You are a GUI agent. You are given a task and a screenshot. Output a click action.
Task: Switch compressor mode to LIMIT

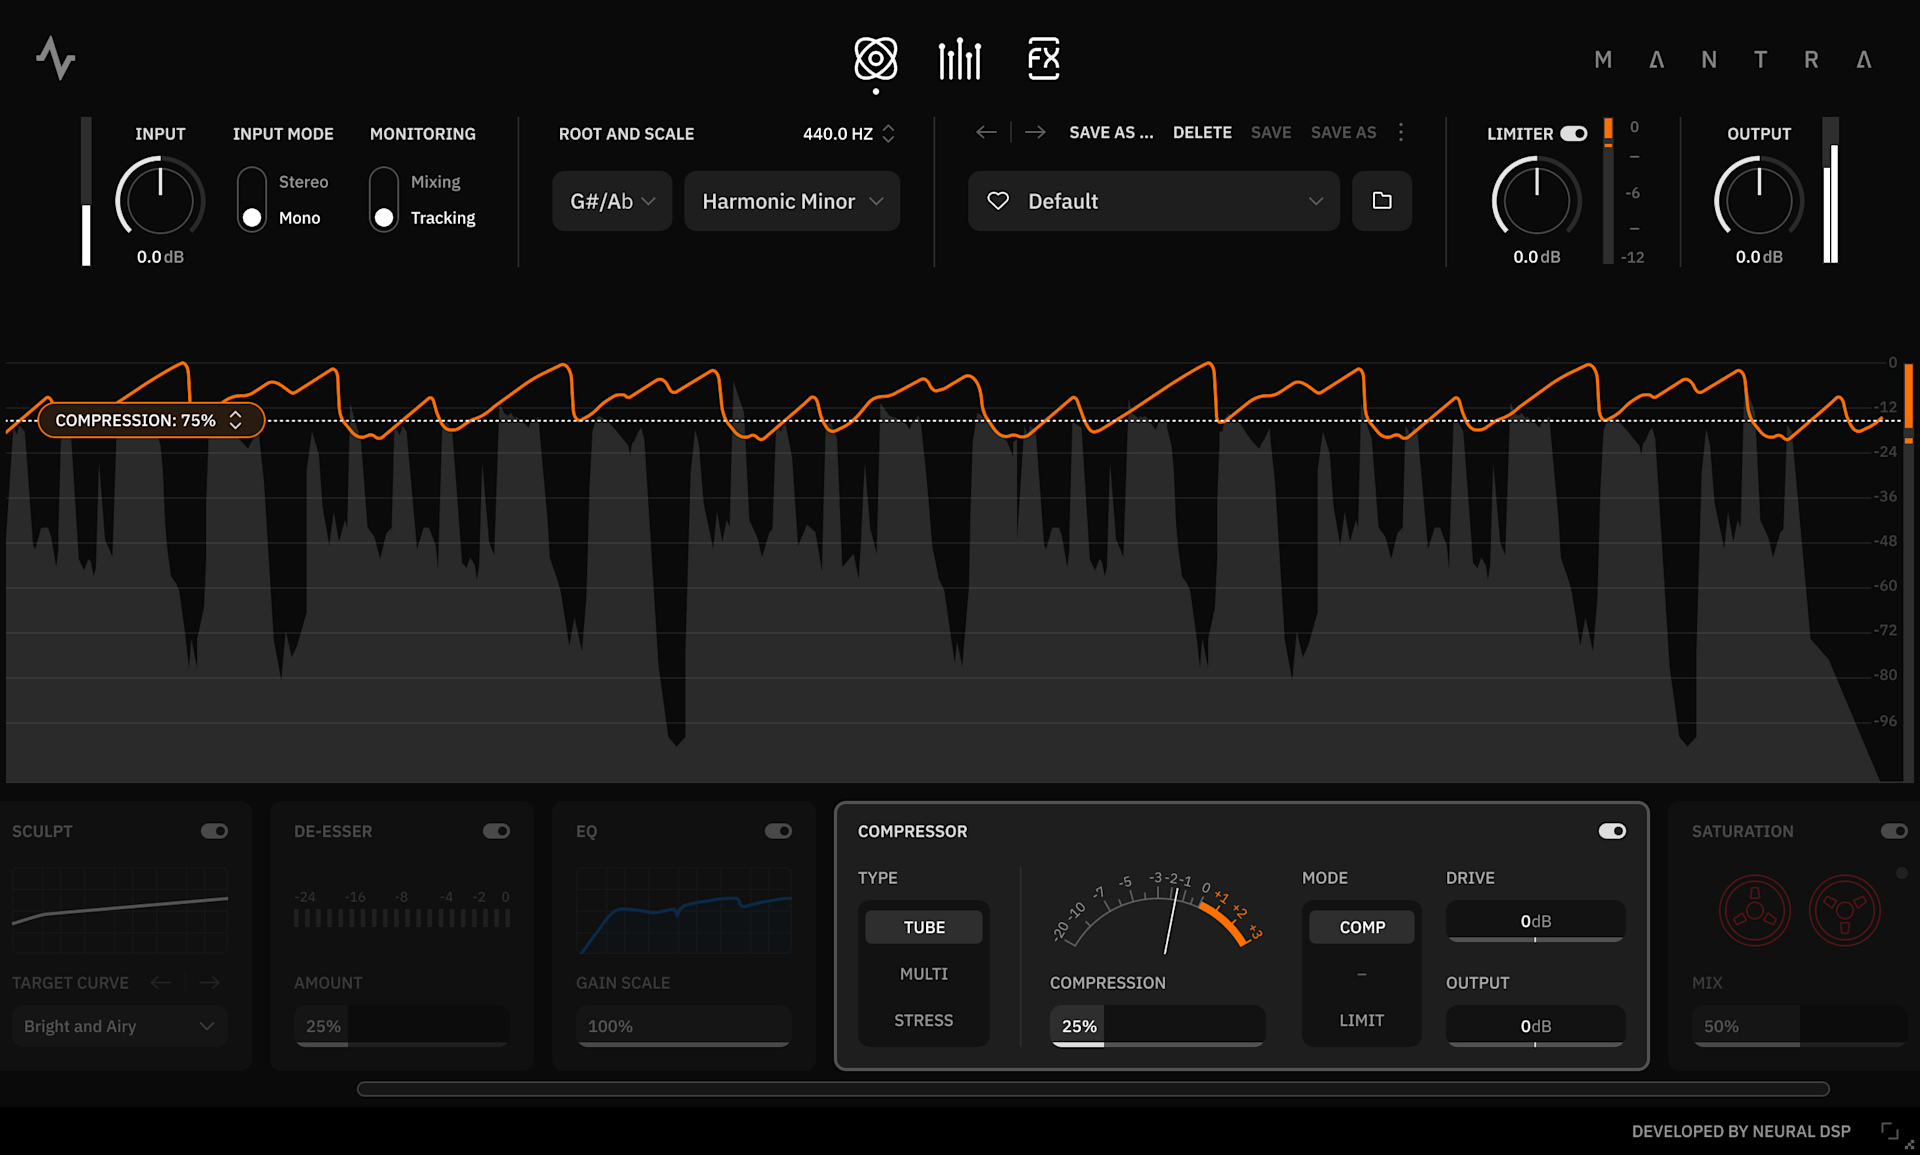pos(1361,1020)
